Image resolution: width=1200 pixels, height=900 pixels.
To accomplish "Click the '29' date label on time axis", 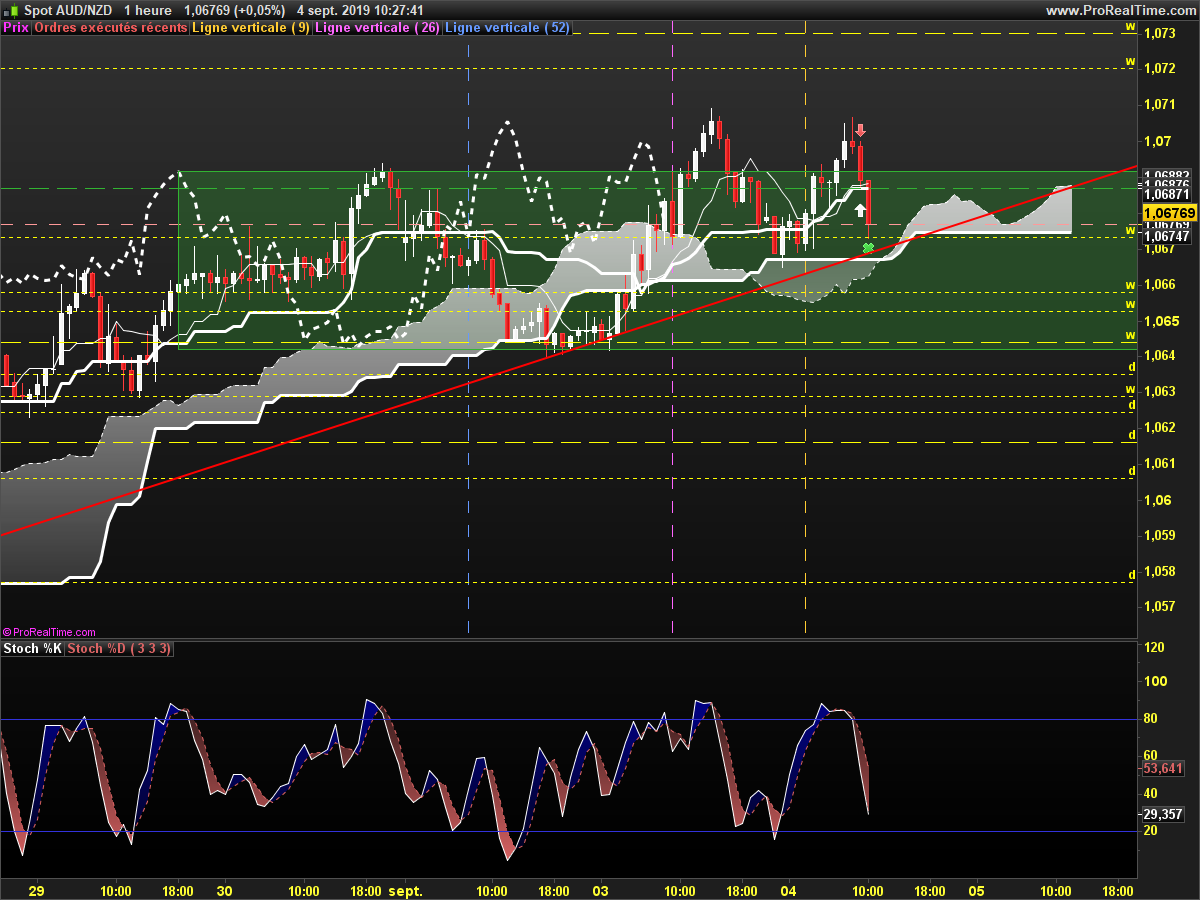I will (x=38, y=890).
